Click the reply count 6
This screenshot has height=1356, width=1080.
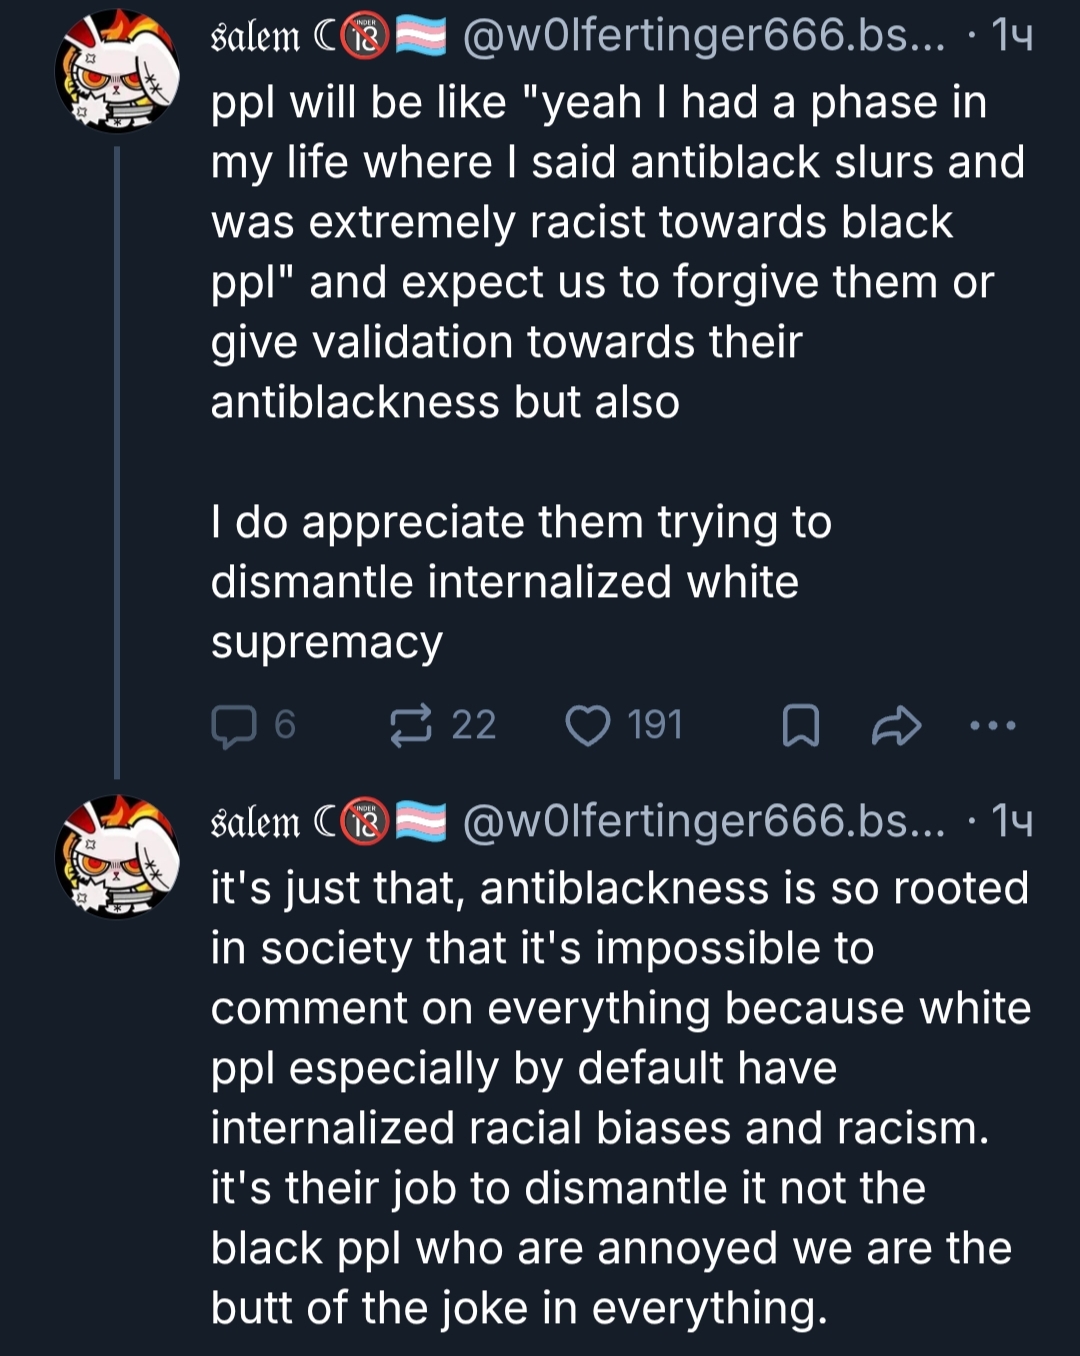coord(285,726)
